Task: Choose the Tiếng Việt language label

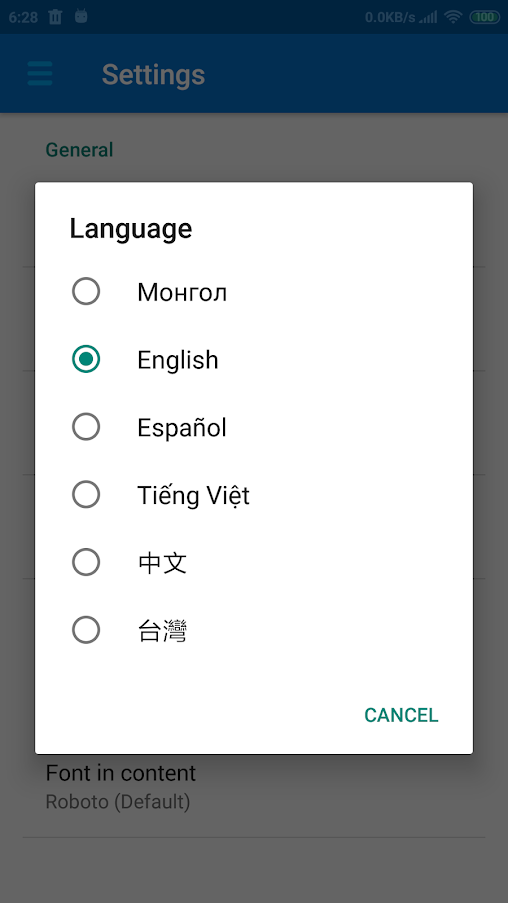Action: [193, 494]
